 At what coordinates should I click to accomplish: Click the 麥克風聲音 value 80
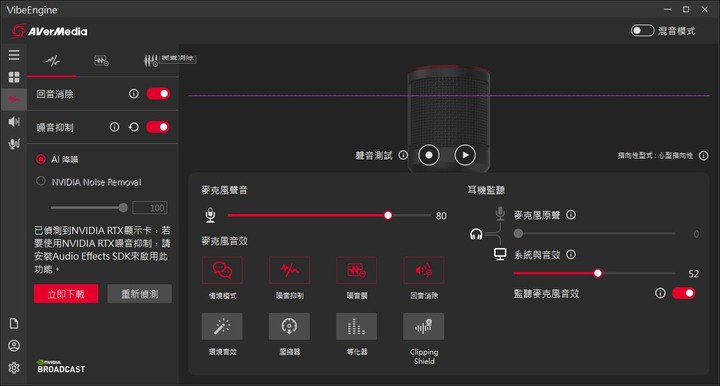click(x=441, y=216)
